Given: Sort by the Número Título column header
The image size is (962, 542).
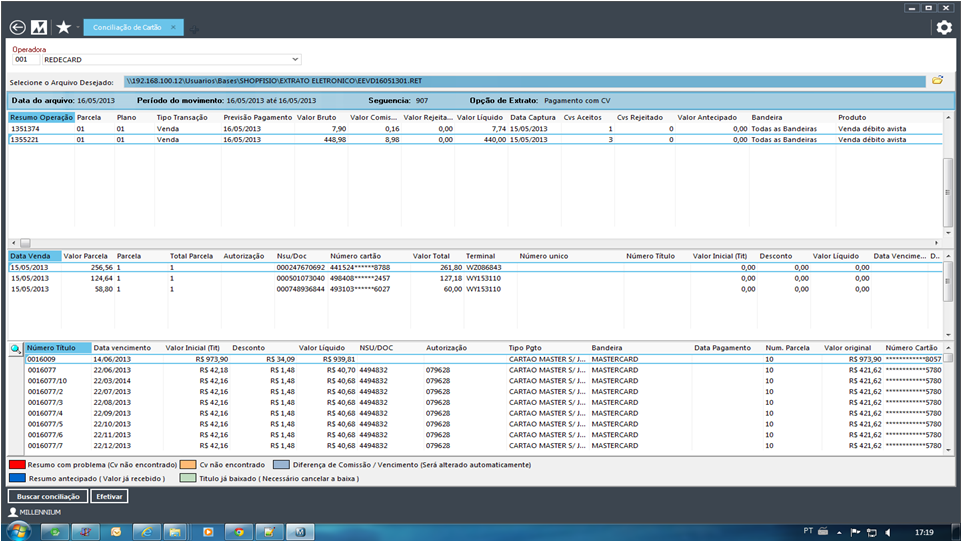Looking at the screenshot, I should 50,348.
